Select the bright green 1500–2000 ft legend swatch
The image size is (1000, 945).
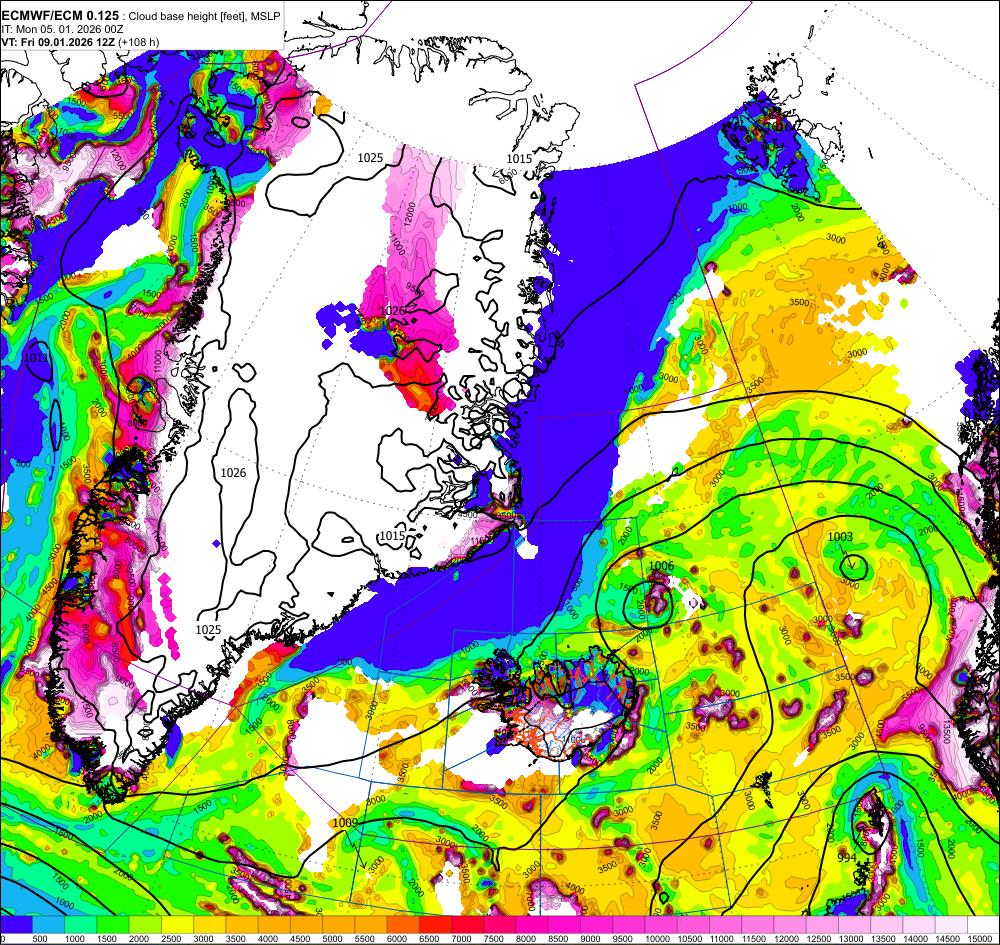[x=114, y=925]
